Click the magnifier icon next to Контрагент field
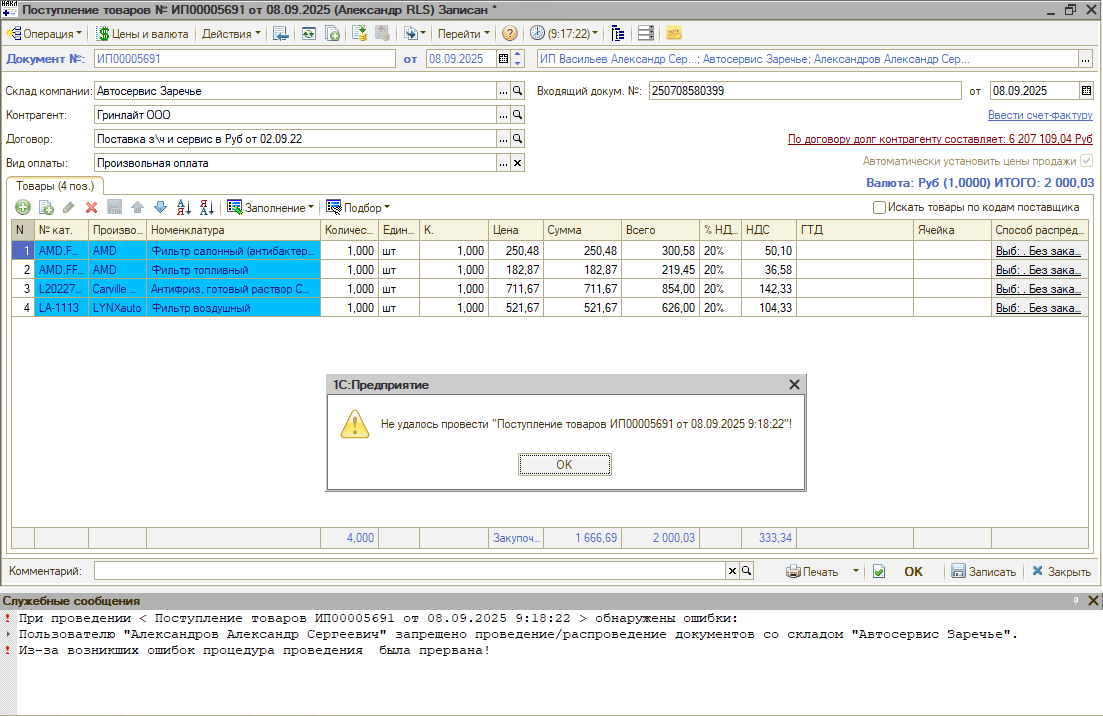1103x716 pixels. pos(518,115)
